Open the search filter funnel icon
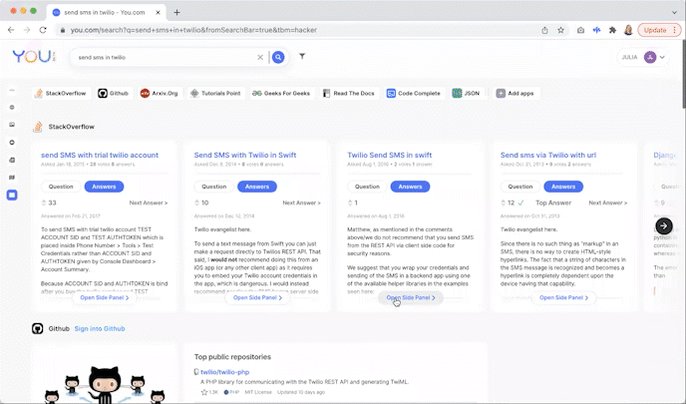Image resolution: width=686 pixels, height=404 pixels. pyautogui.click(x=302, y=56)
